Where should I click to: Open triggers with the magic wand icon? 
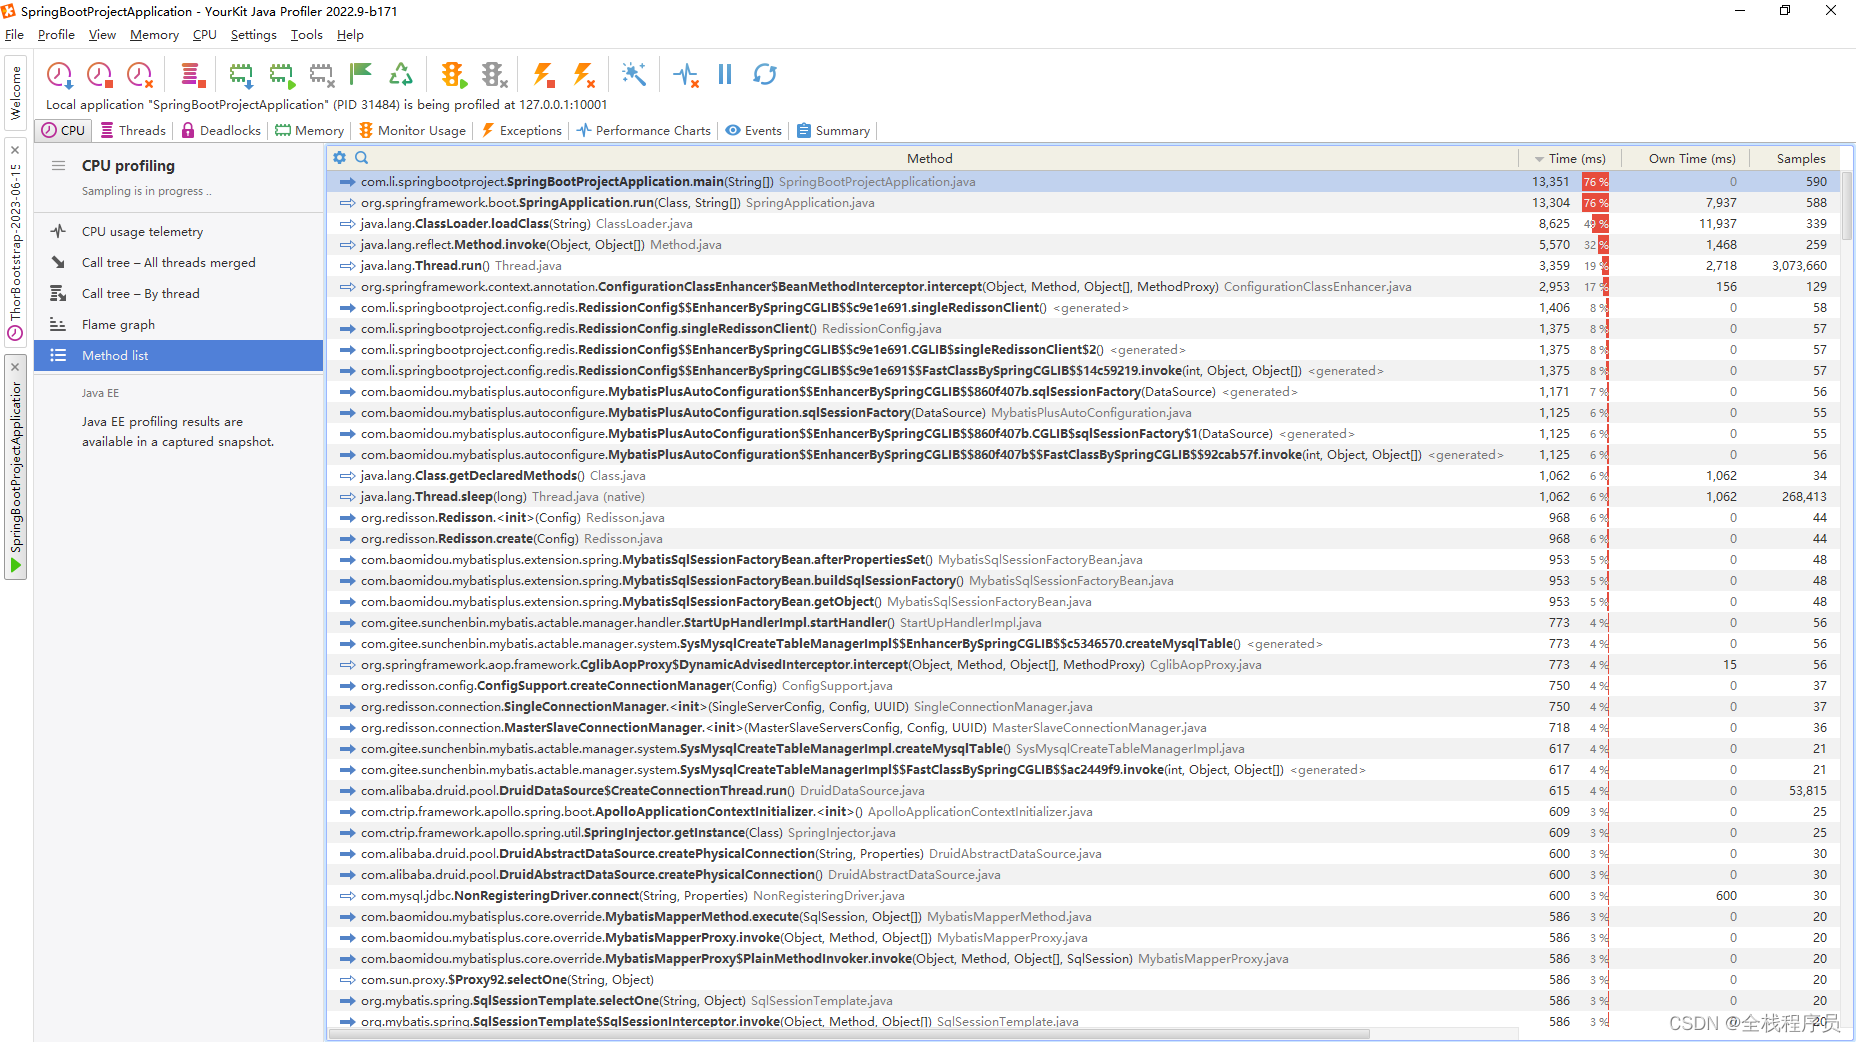[x=634, y=75]
